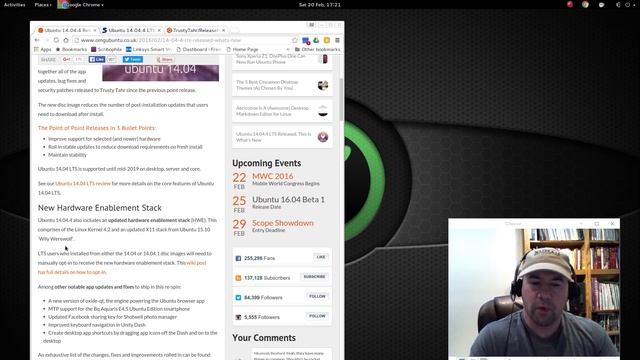Expand the bookmarks bar overflow chevron
640x360 pixels.
[288, 49]
